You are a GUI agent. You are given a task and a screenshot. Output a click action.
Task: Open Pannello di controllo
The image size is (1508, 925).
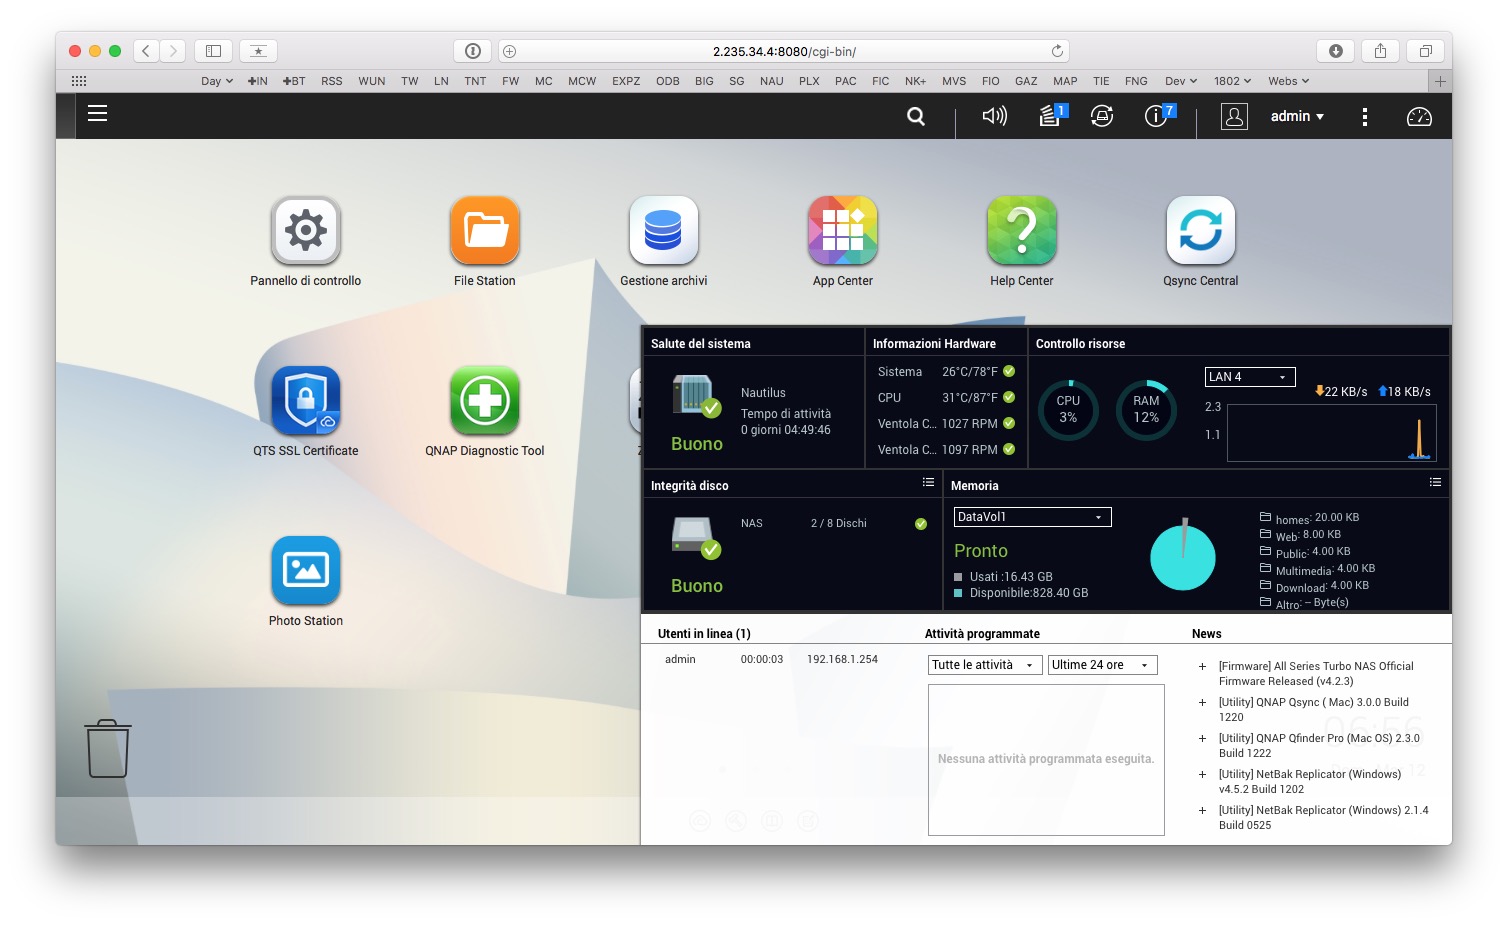click(306, 230)
